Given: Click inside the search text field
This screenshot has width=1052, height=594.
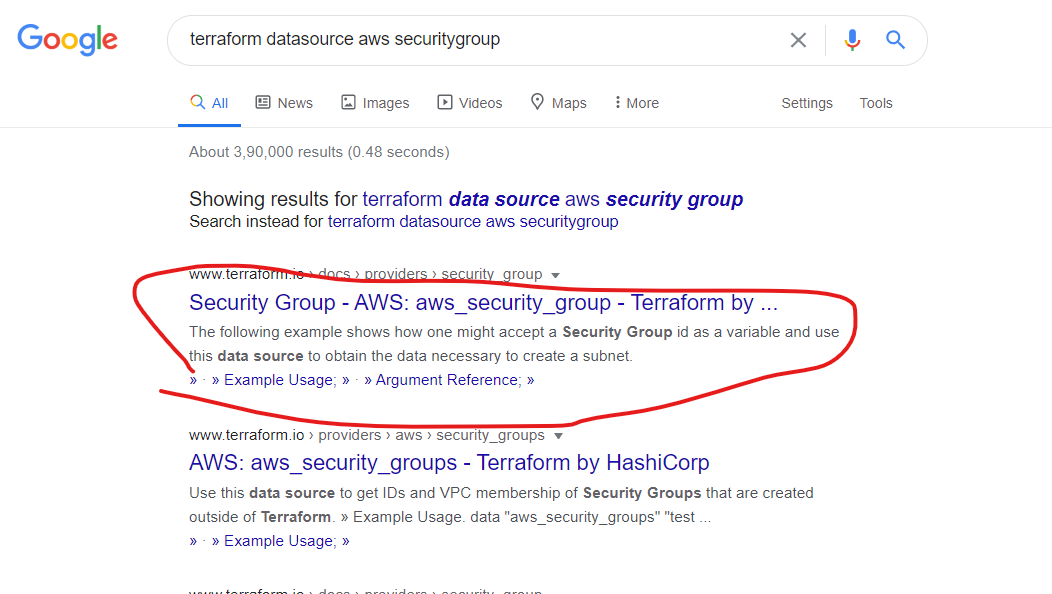Looking at the screenshot, I should tap(480, 40).
